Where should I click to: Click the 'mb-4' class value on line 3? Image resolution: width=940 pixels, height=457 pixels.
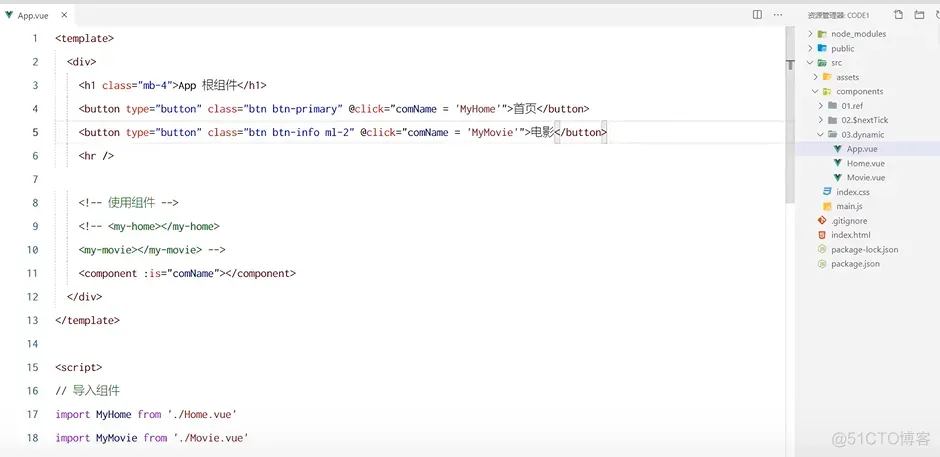coord(156,85)
